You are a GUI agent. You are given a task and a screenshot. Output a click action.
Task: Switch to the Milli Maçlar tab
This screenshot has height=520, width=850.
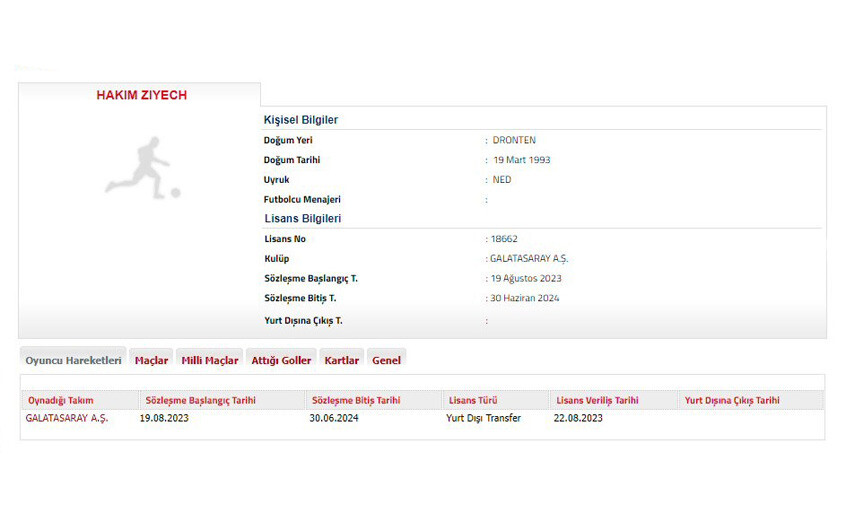click(209, 360)
